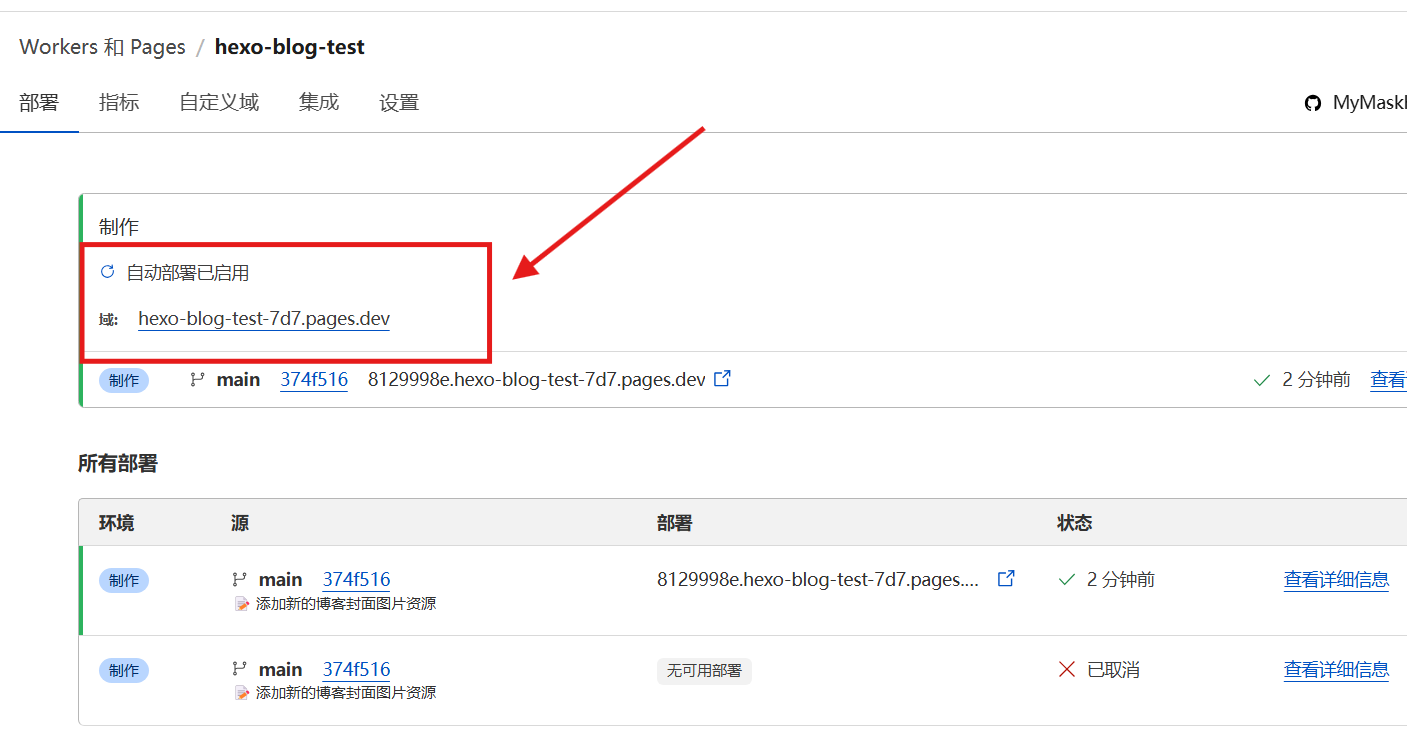Open hexo-blog-test-7d7.pages.dev domain link

coord(264,319)
